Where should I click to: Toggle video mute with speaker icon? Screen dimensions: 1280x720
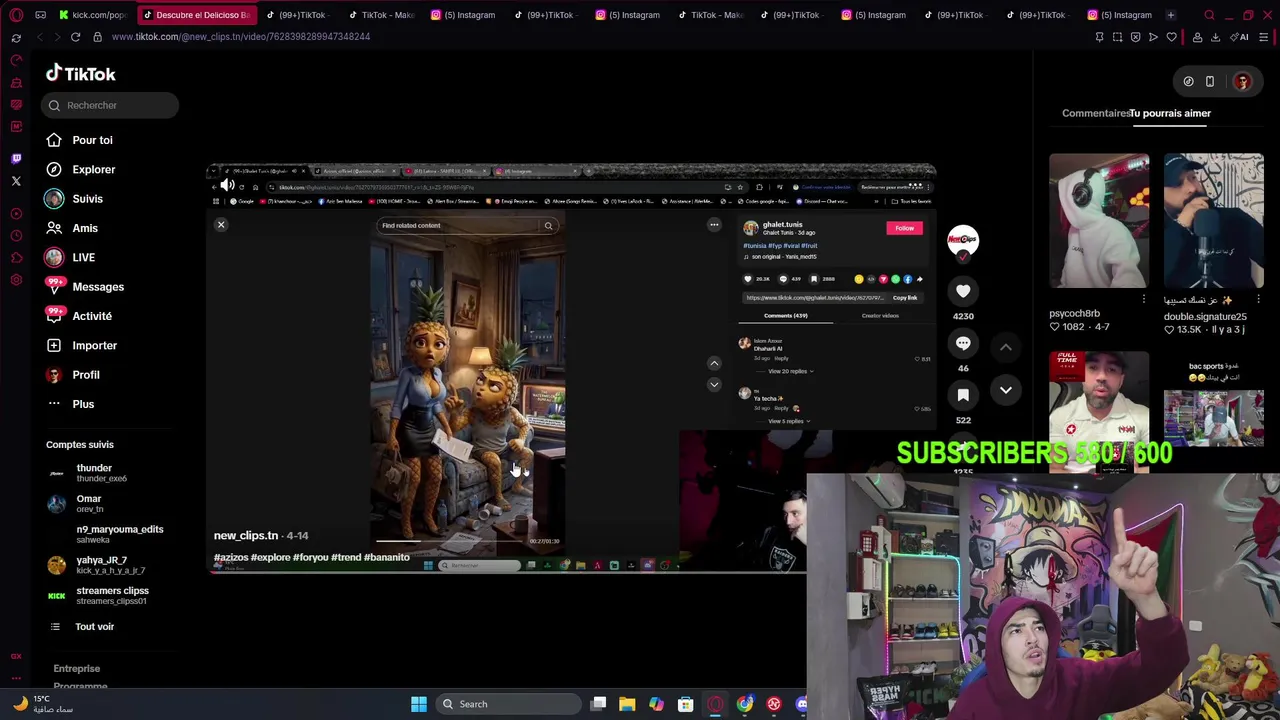click(x=227, y=185)
